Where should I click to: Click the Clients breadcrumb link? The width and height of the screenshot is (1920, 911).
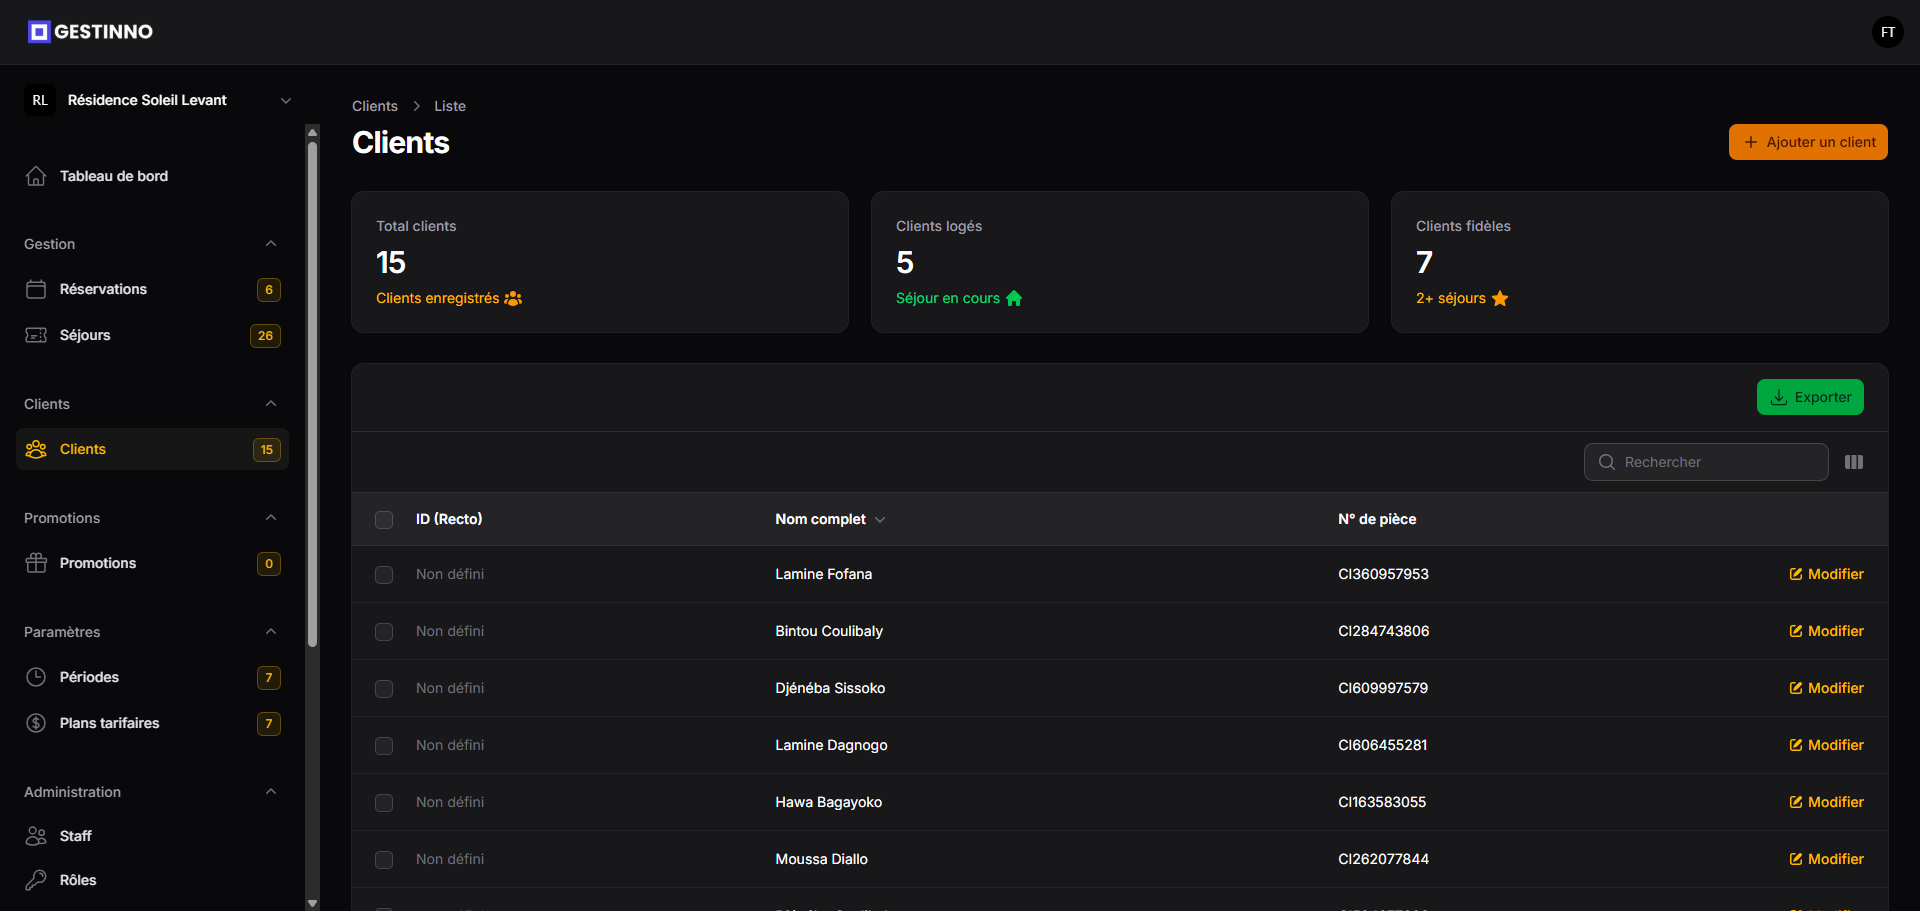[x=375, y=106]
